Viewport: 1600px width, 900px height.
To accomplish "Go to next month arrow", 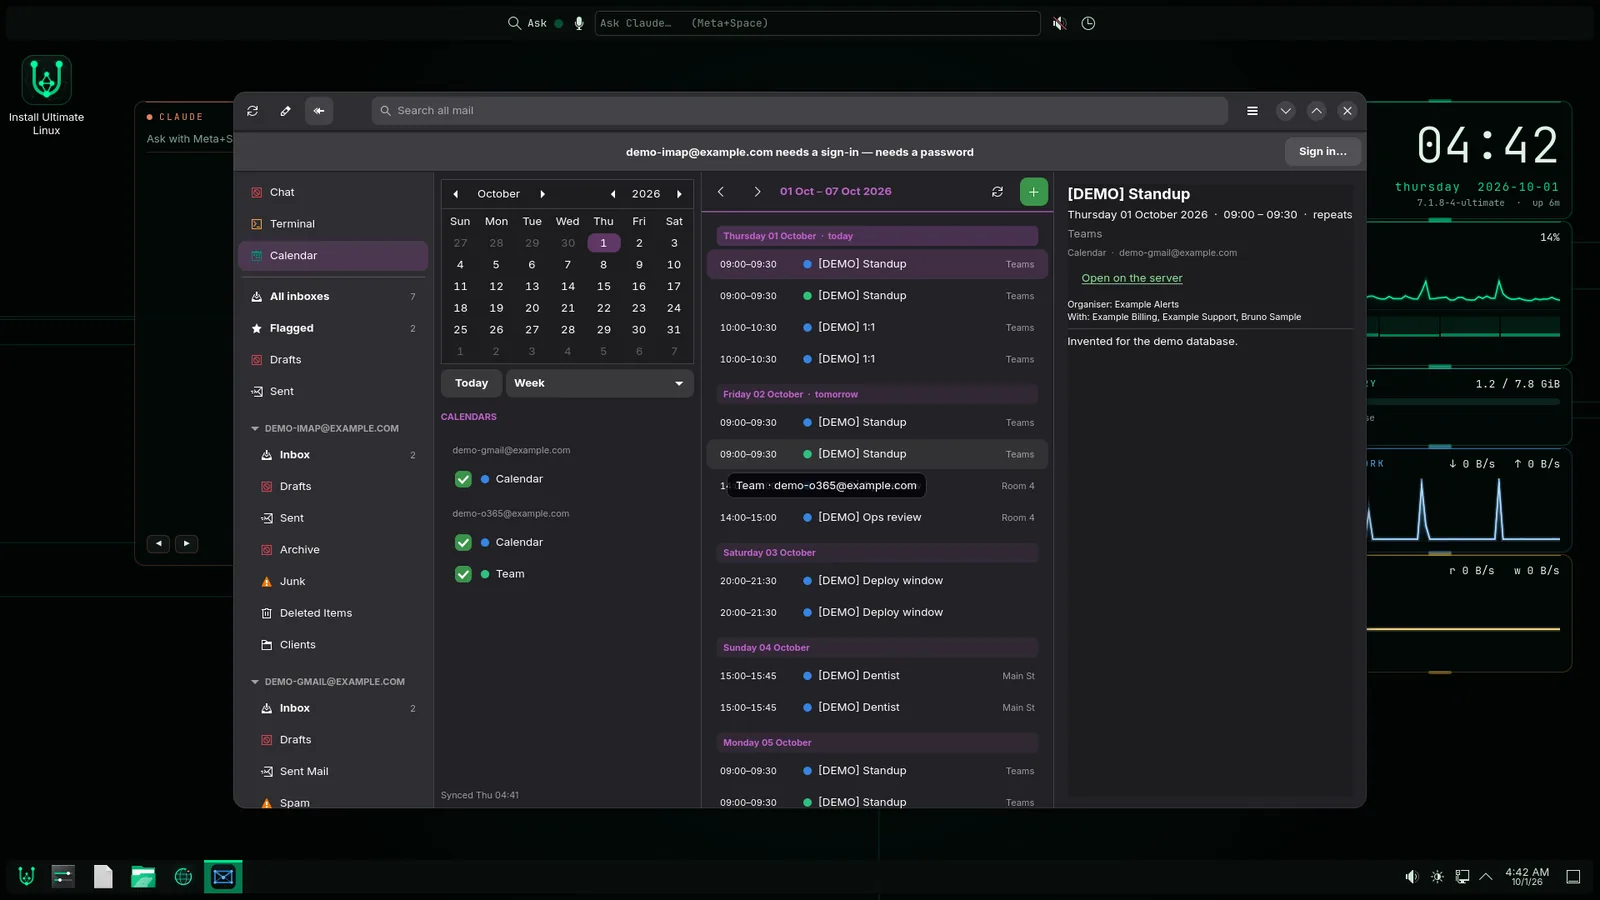I will pyautogui.click(x=543, y=194).
